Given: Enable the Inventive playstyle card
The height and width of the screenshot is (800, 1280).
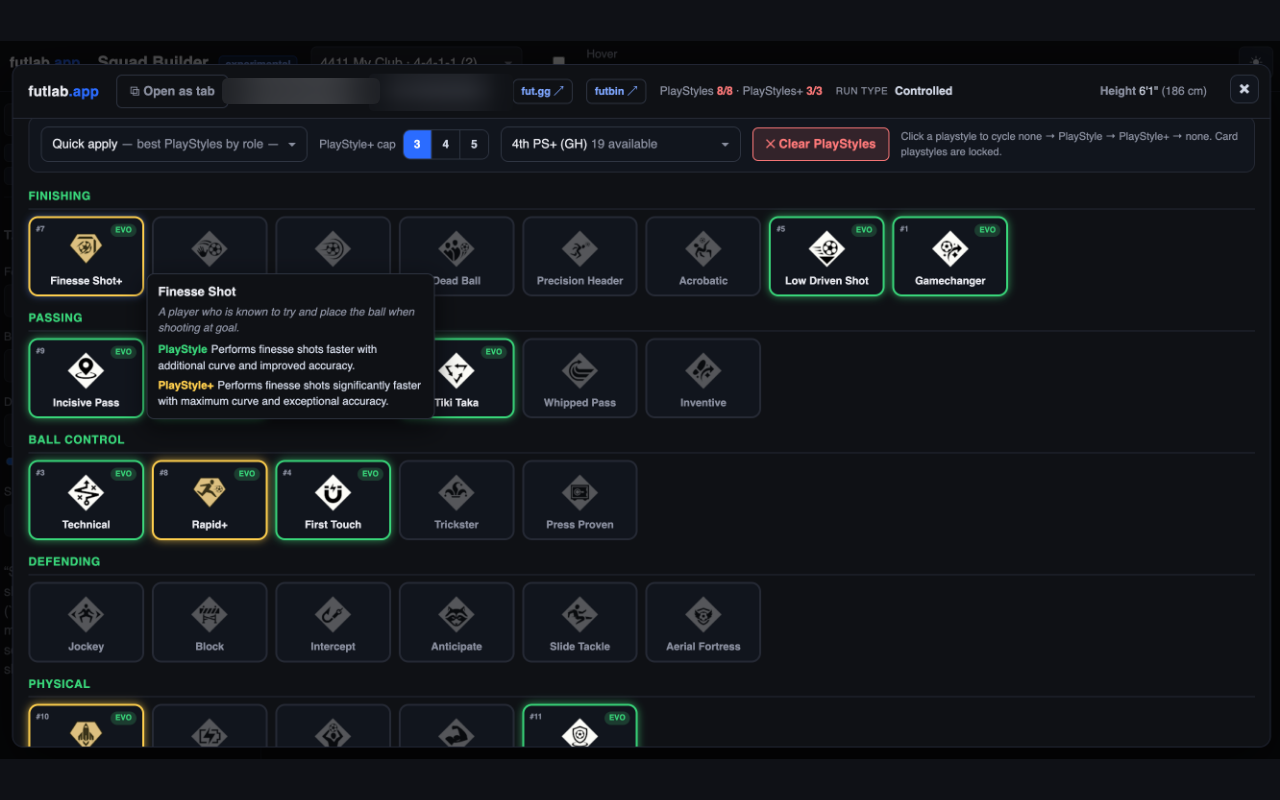Looking at the screenshot, I should 703,379.
